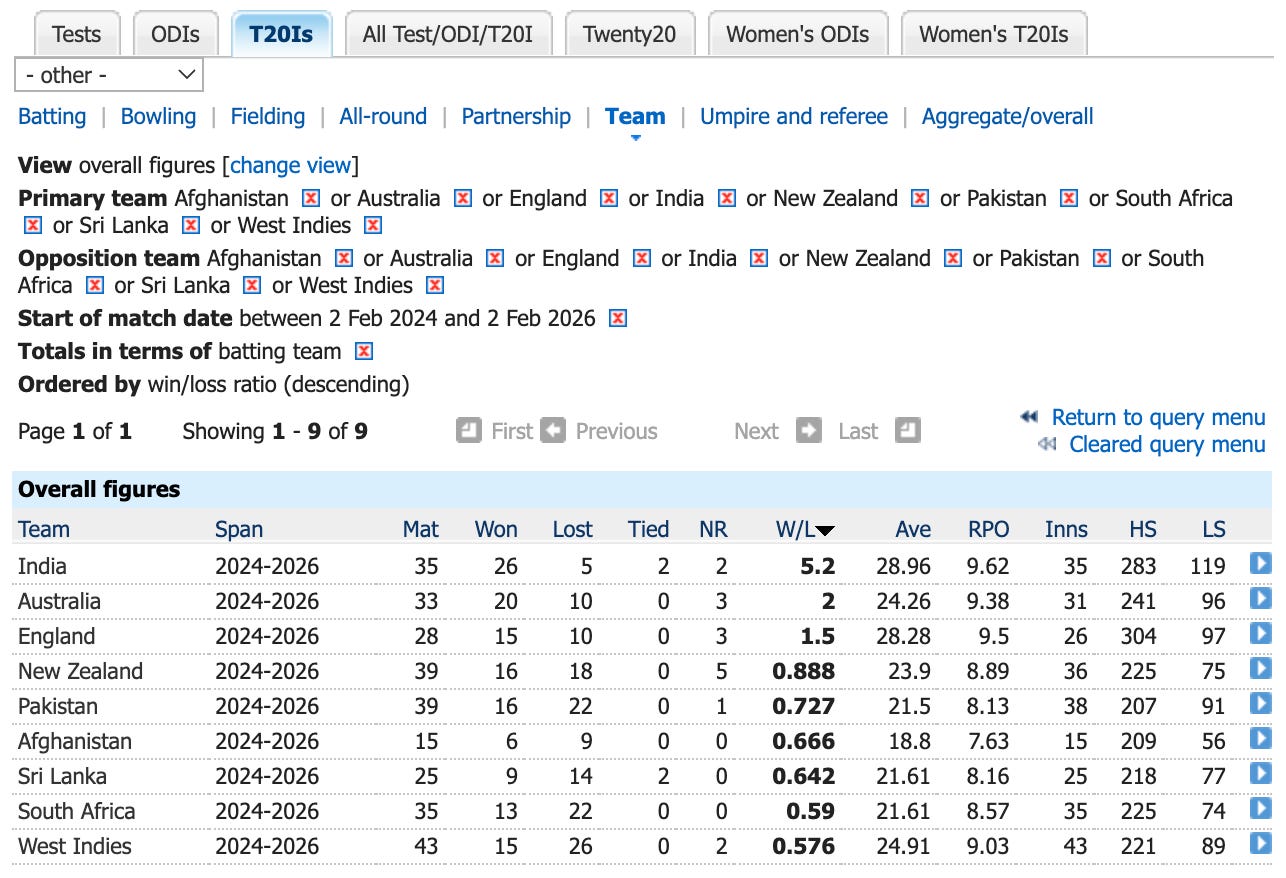Remove West Indies from Primary team filter

[373, 225]
